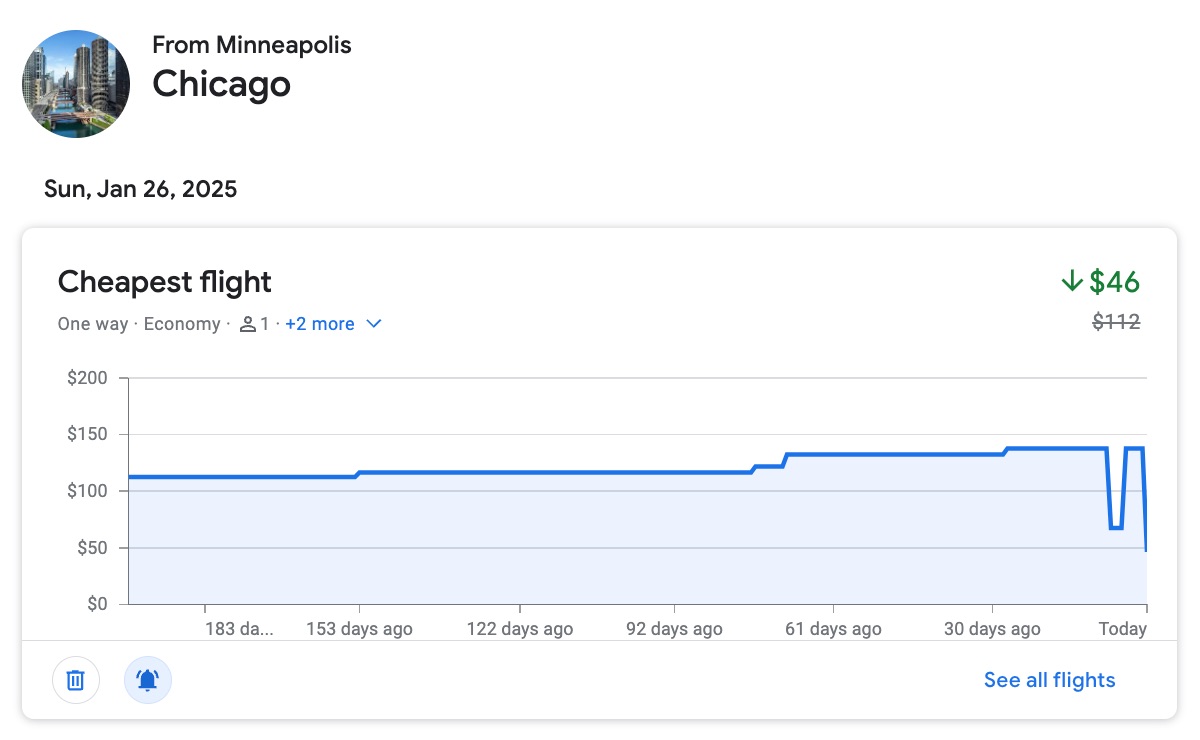Click the Chicago destination heading

click(221, 85)
